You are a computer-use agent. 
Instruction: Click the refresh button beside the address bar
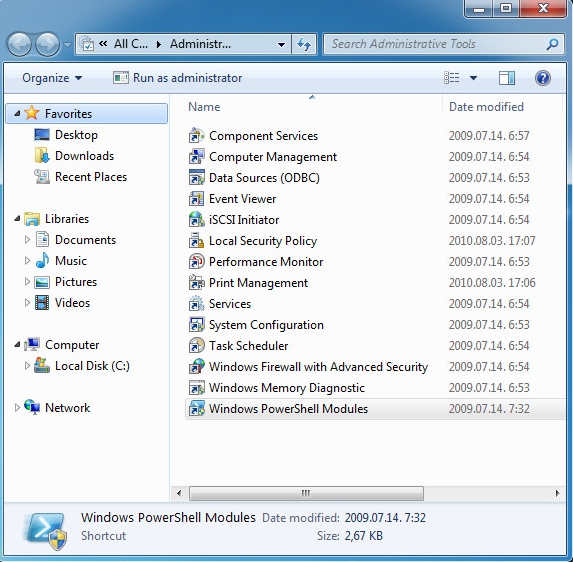coord(304,45)
